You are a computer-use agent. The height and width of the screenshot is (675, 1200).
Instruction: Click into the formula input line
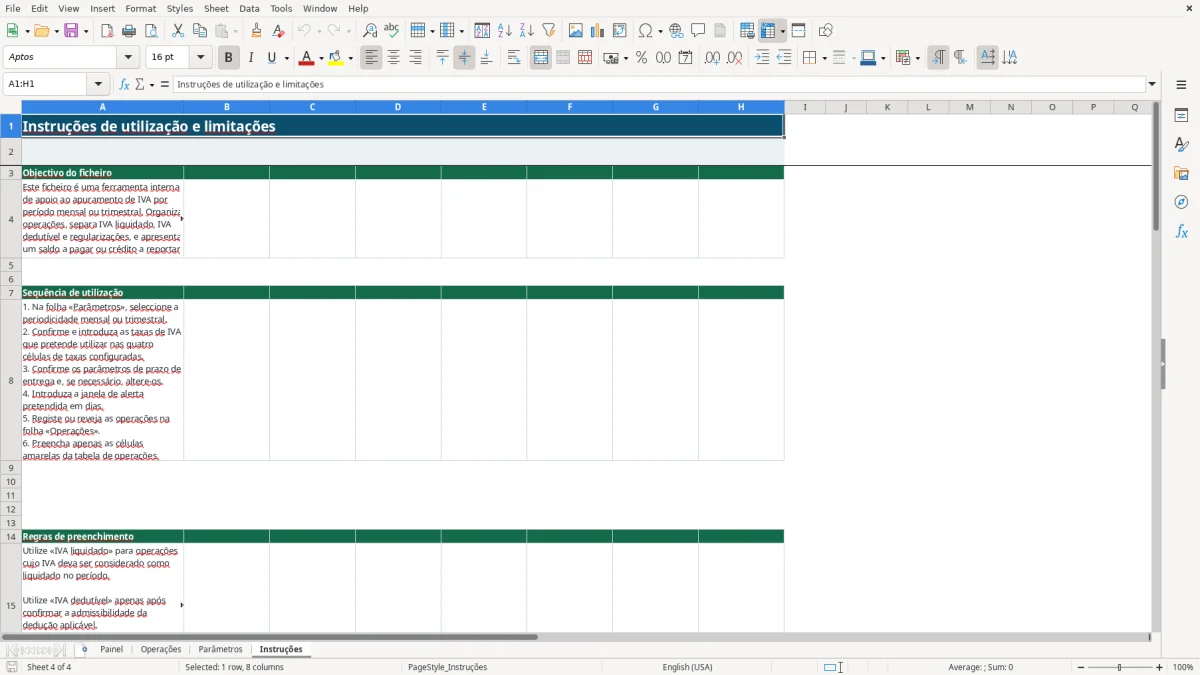[x=659, y=84]
